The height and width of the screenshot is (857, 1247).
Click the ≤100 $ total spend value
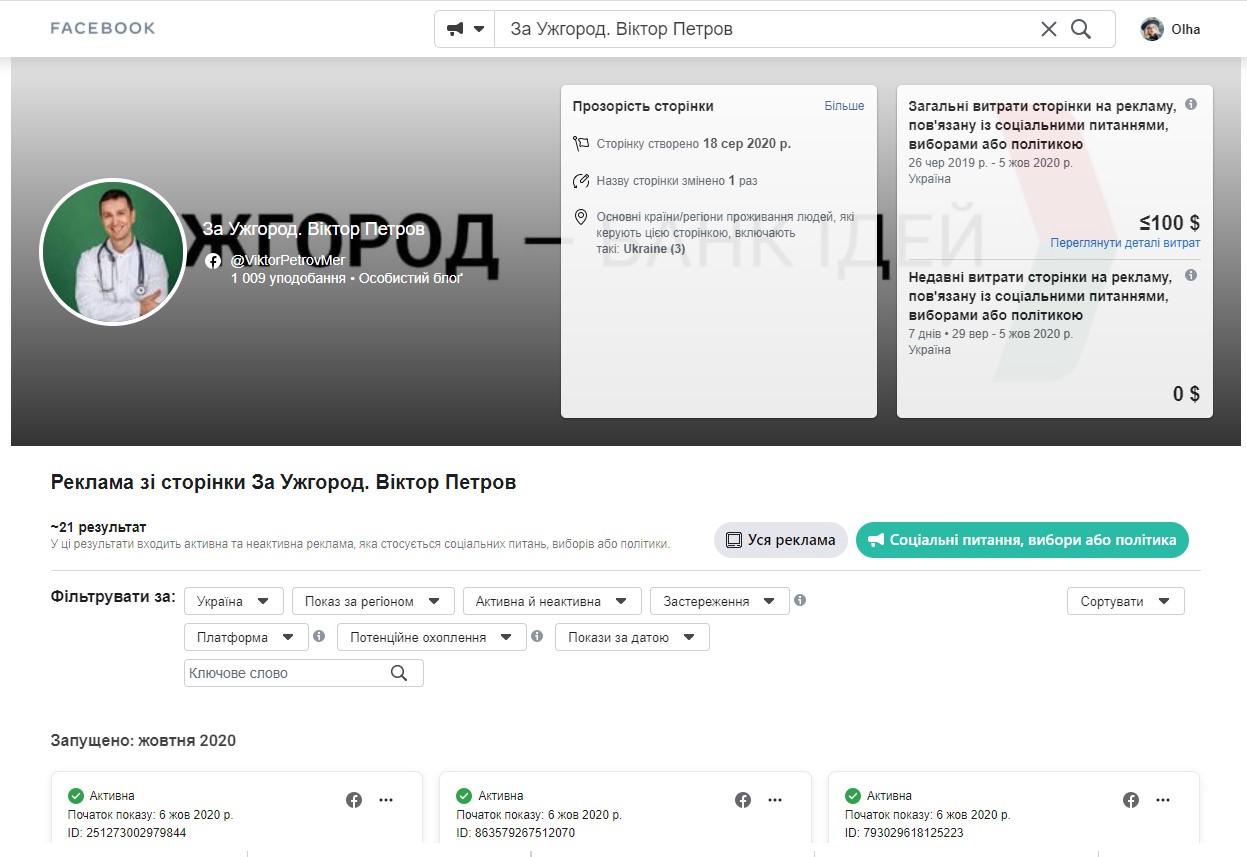click(x=1170, y=223)
